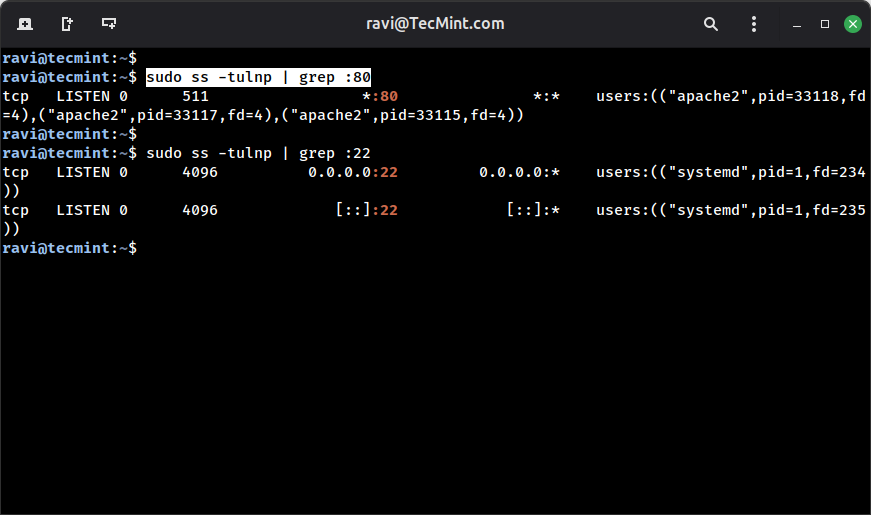The image size is (871, 515).
Task: Open terminal search with magnifier icon
Action: (x=710, y=24)
